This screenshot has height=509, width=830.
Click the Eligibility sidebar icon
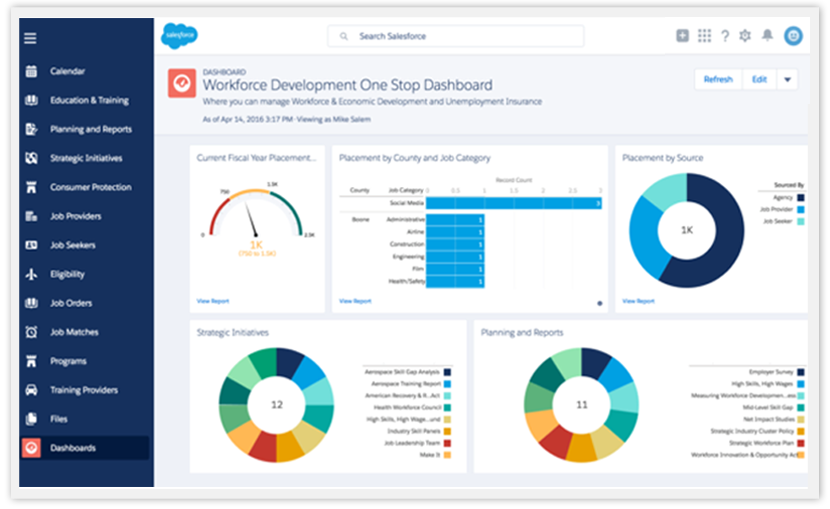pos(31,274)
